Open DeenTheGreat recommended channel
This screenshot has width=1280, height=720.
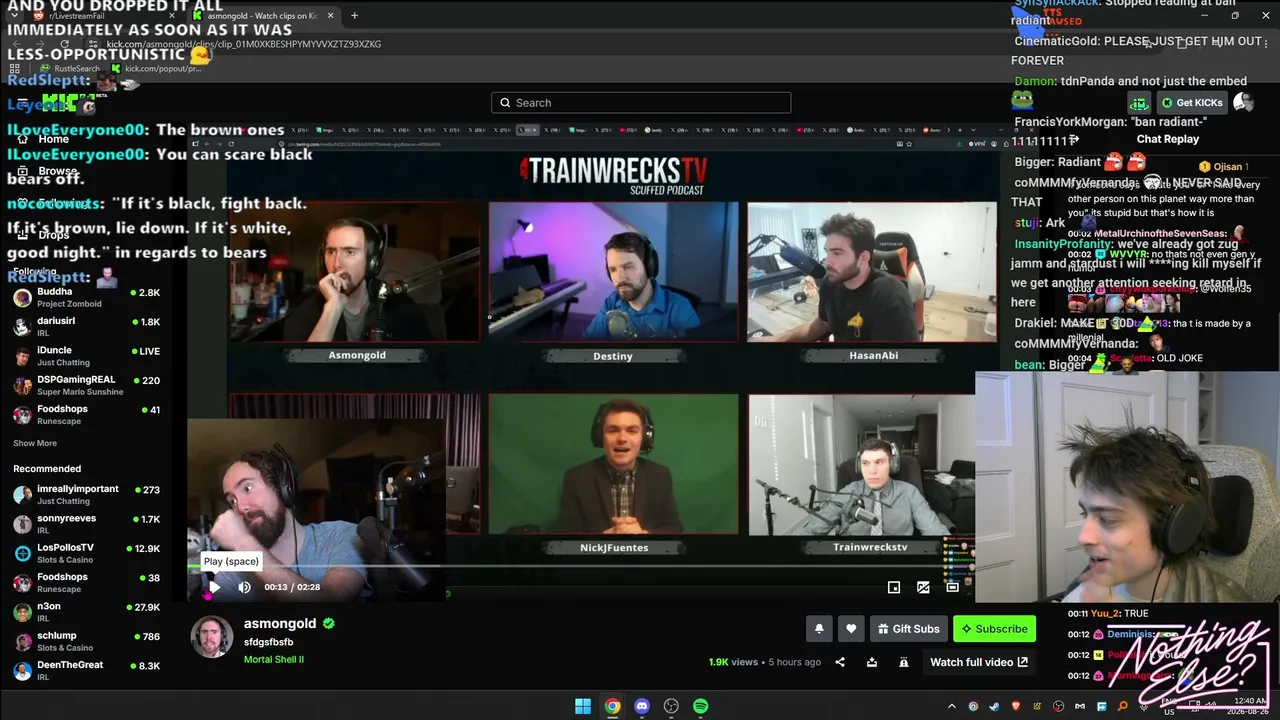[86, 671]
